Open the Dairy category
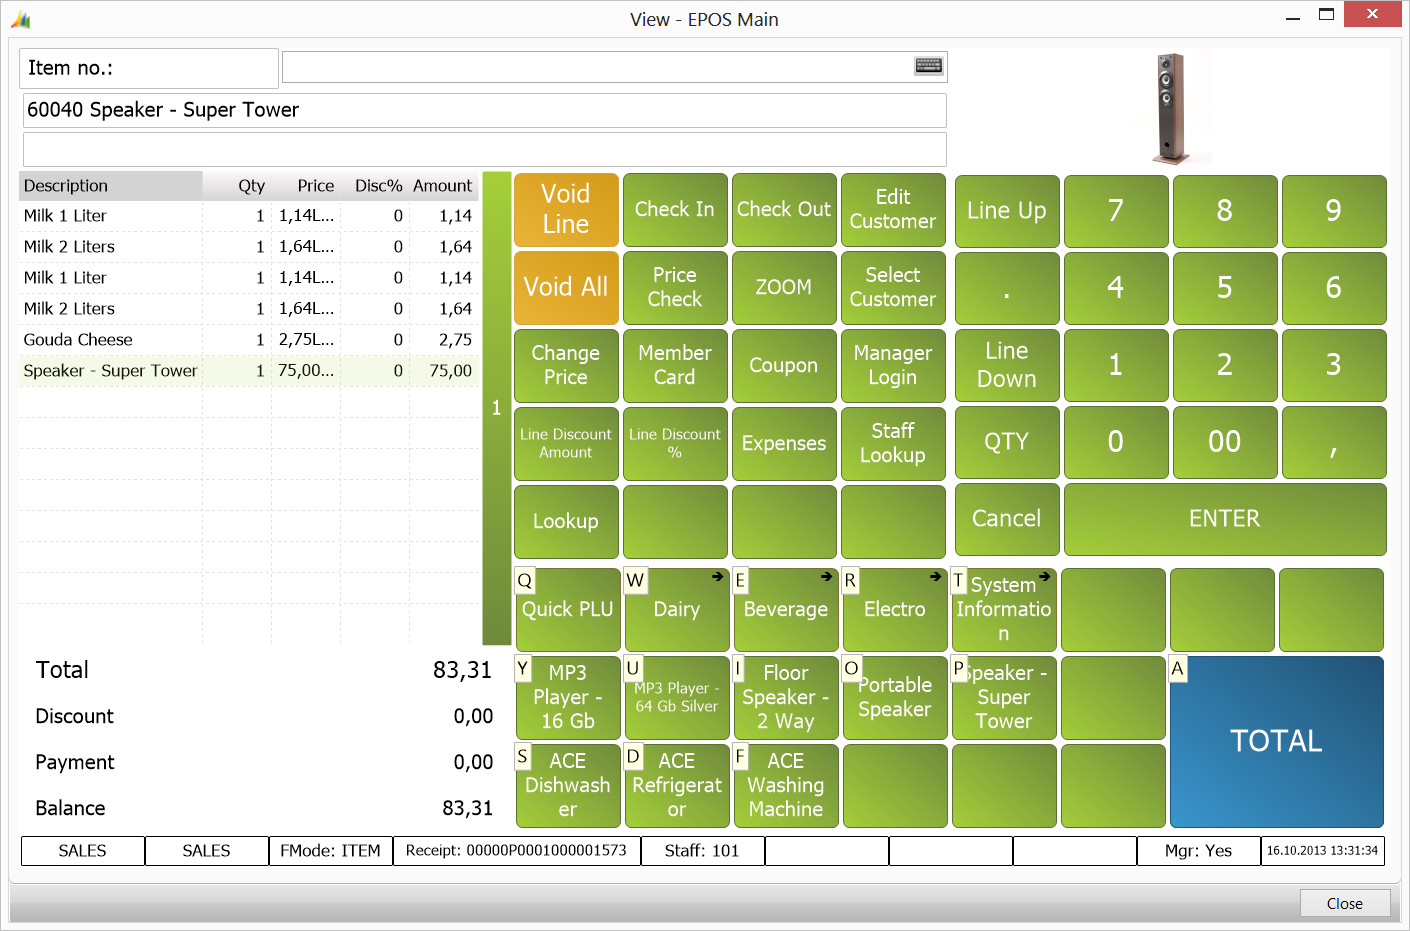Image resolution: width=1410 pixels, height=931 pixels. (677, 609)
